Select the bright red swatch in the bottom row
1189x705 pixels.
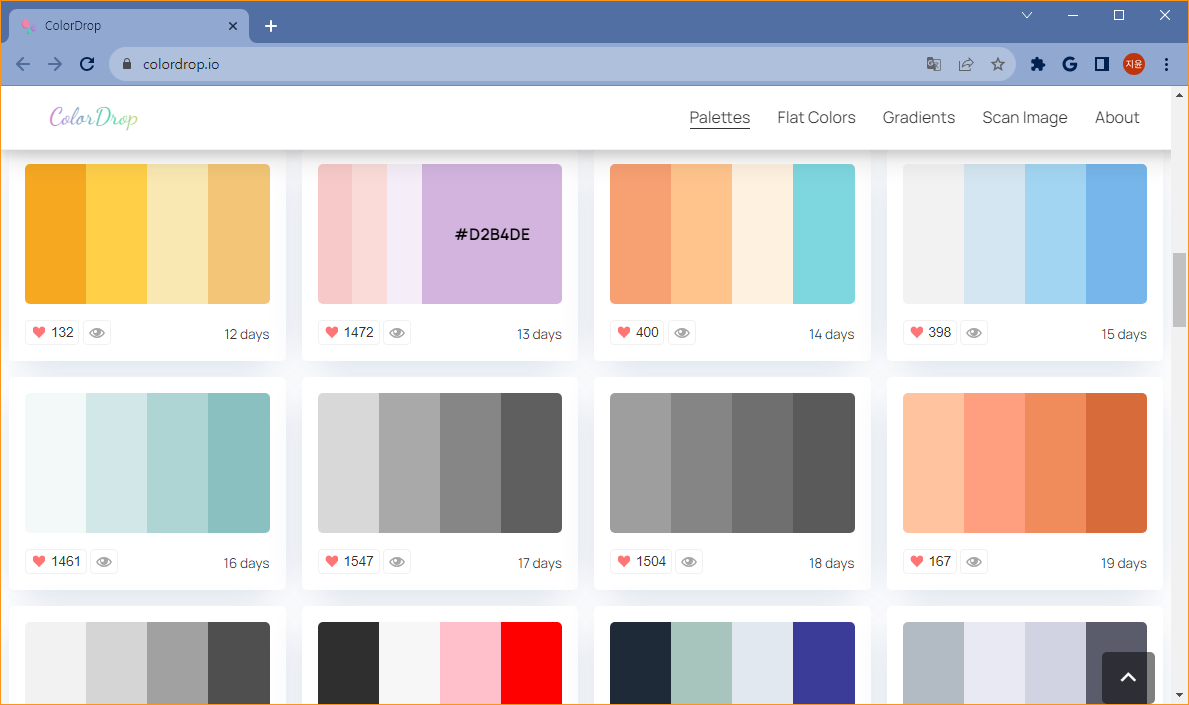532,663
